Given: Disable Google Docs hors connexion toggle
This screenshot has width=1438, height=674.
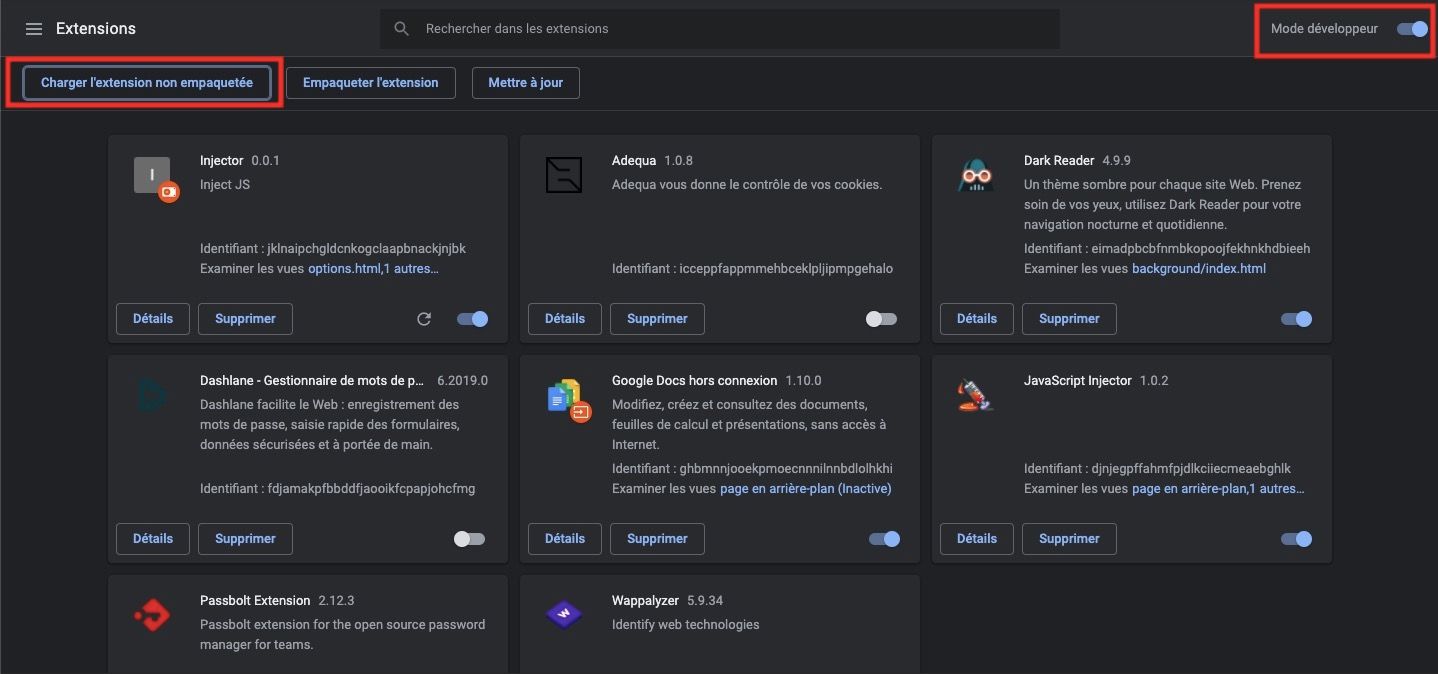Looking at the screenshot, I should coord(885,539).
